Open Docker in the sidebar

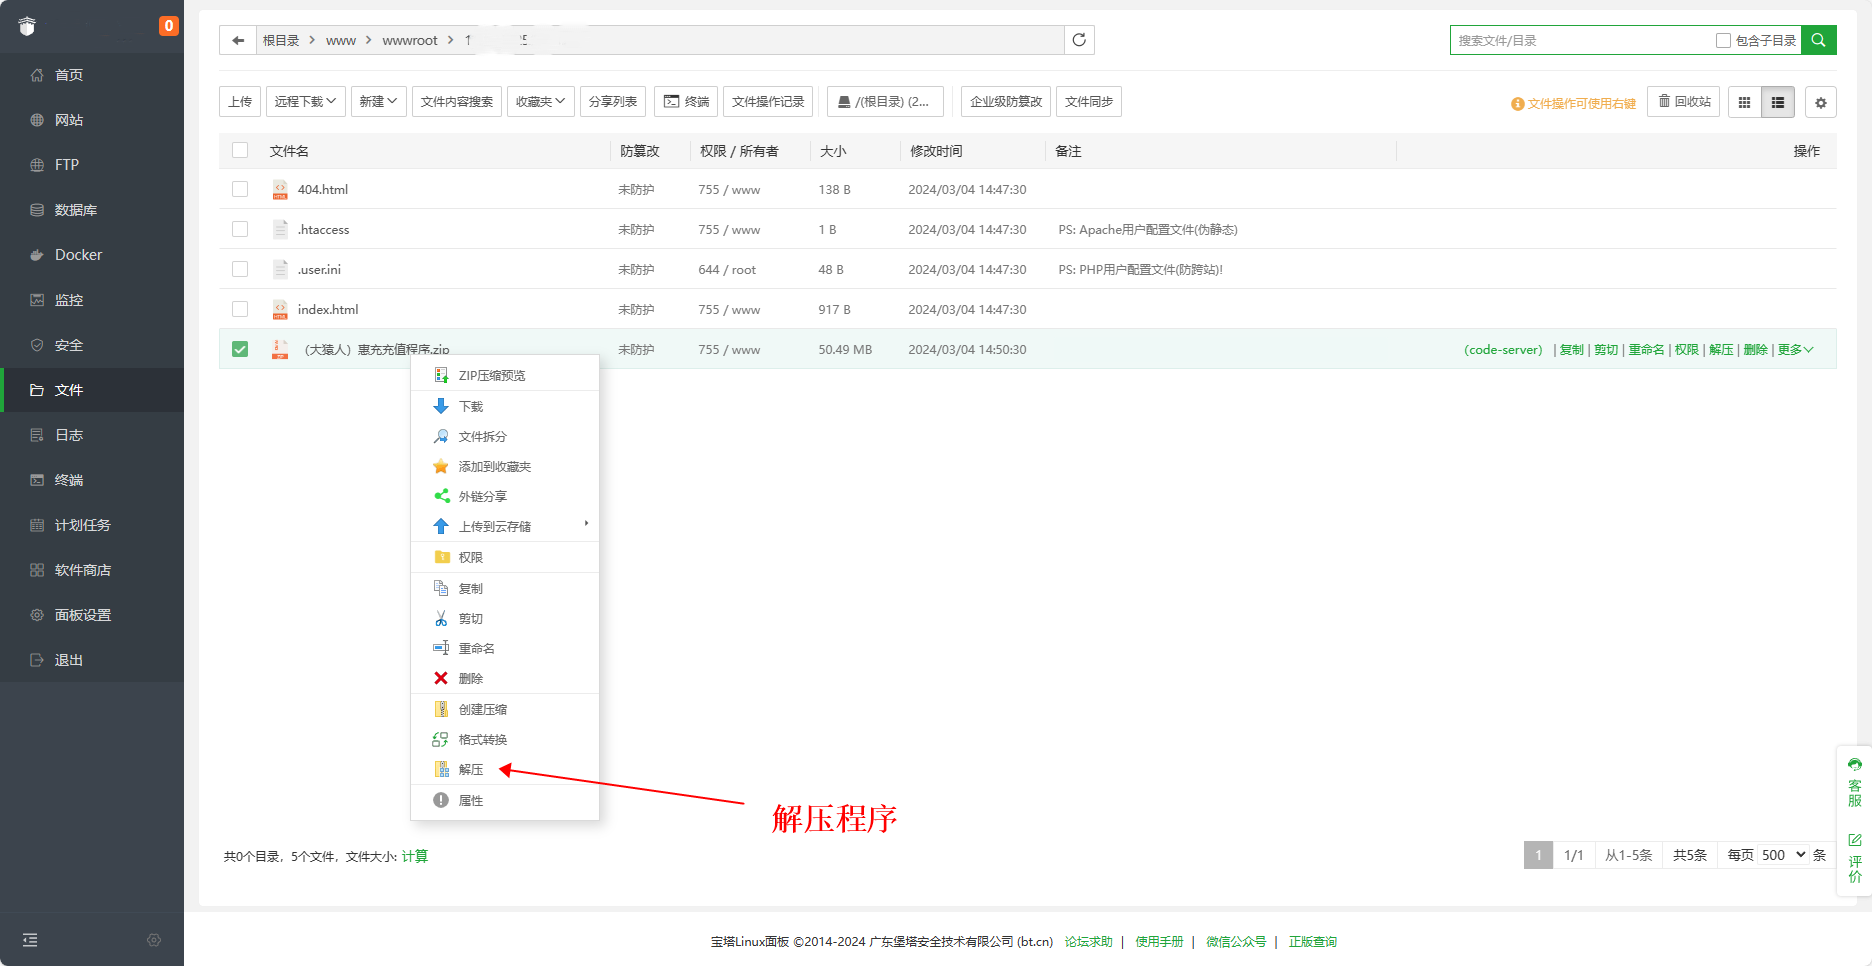coord(78,255)
